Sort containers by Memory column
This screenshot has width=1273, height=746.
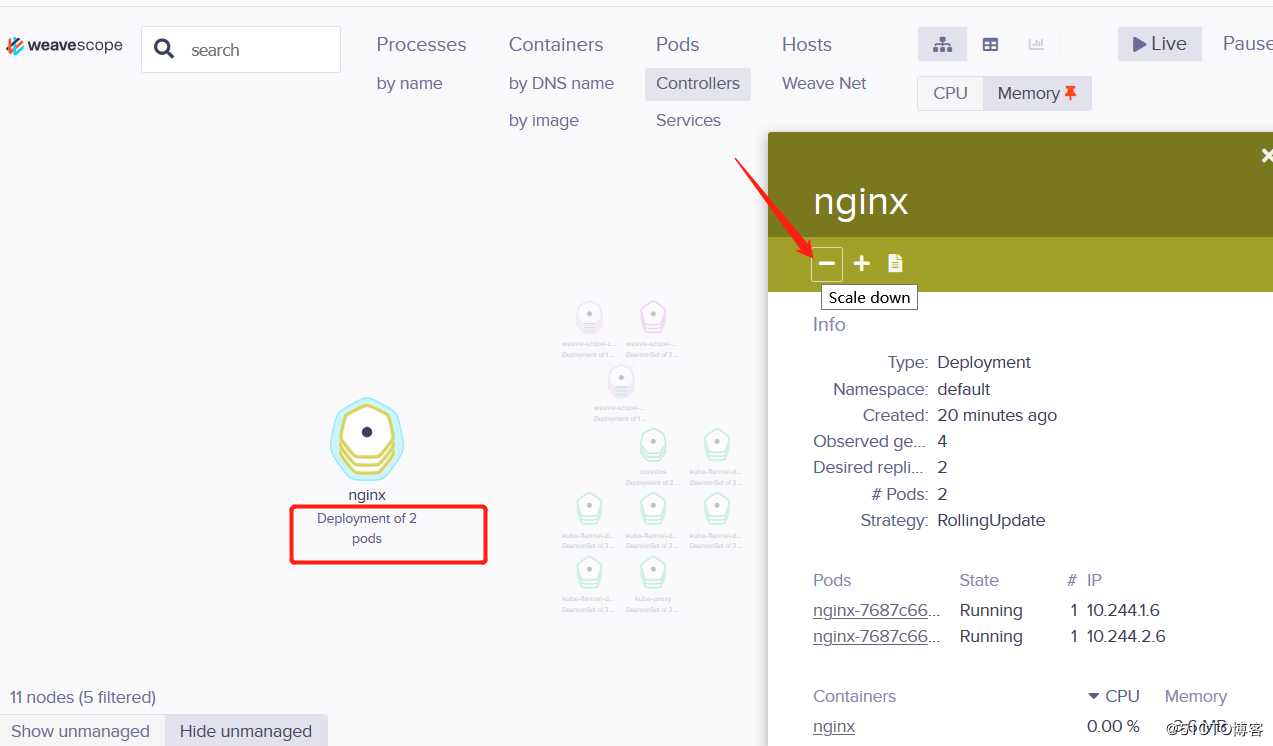click(1195, 696)
